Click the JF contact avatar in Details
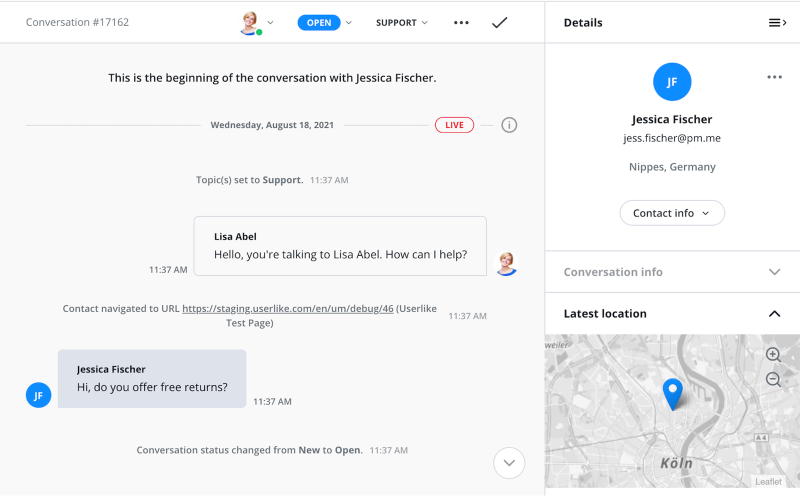Image resolution: width=800 pixels, height=496 pixels. (672, 82)
